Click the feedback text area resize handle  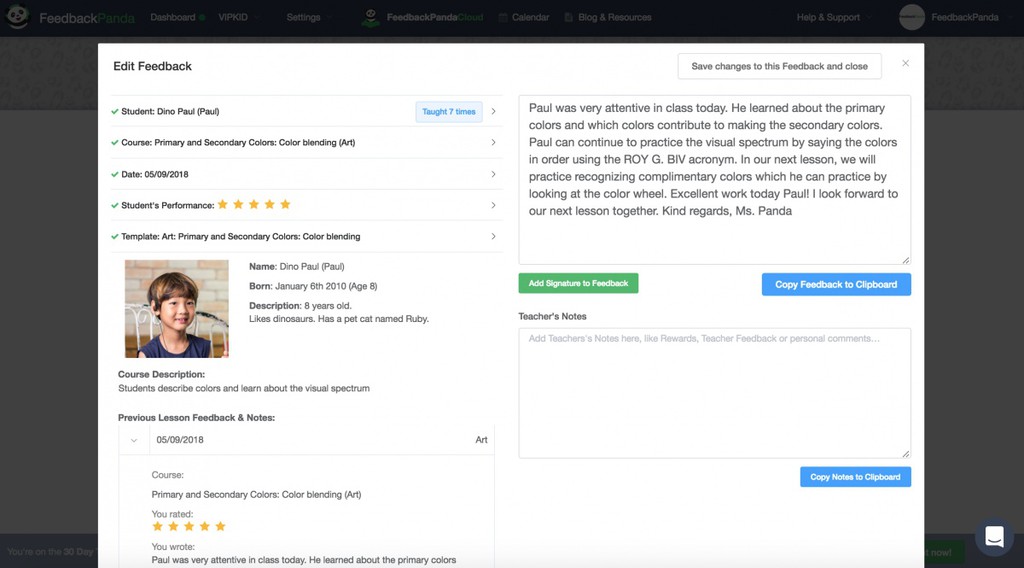(x=905, y=260)
